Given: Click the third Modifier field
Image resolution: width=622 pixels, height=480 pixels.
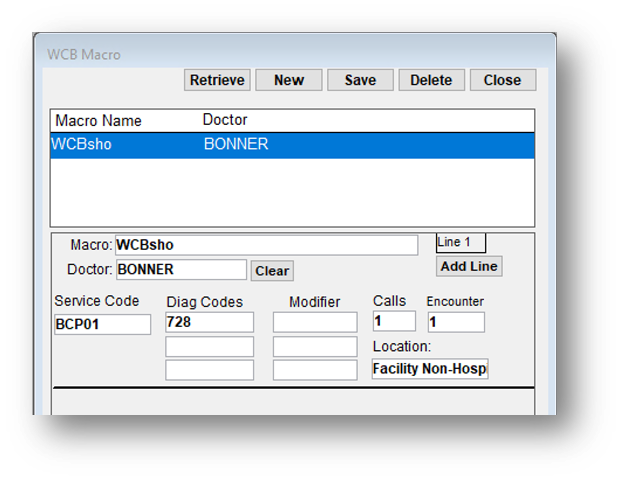Looking at the screenshot, I should click(315, 370).
